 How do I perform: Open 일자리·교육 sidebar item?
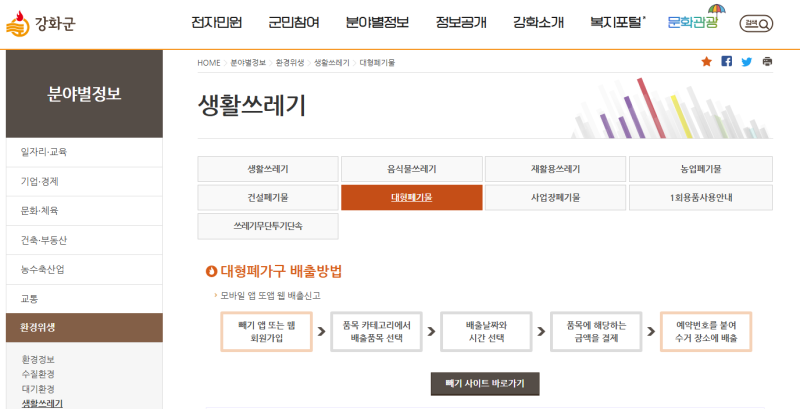pyautogui.click(x=84, y=152)
